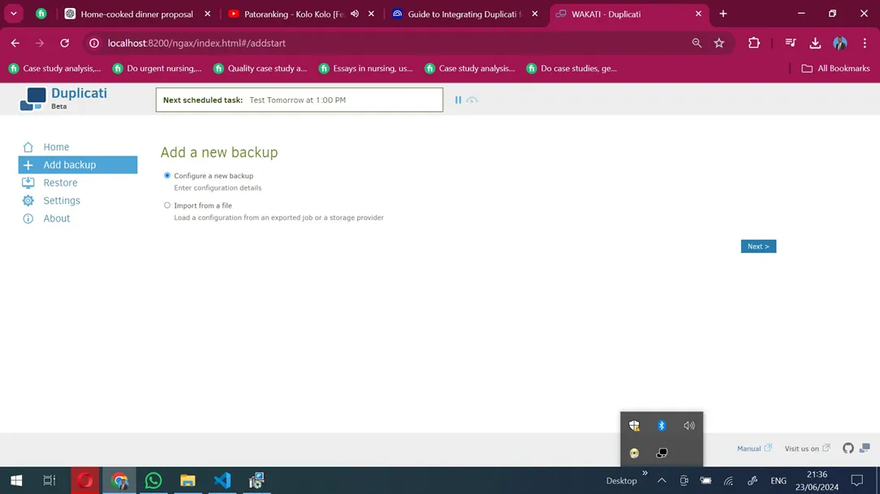Select 'Import from a file' option
The width and height of the screenshot is (880, 494).
tap(167, 205)
